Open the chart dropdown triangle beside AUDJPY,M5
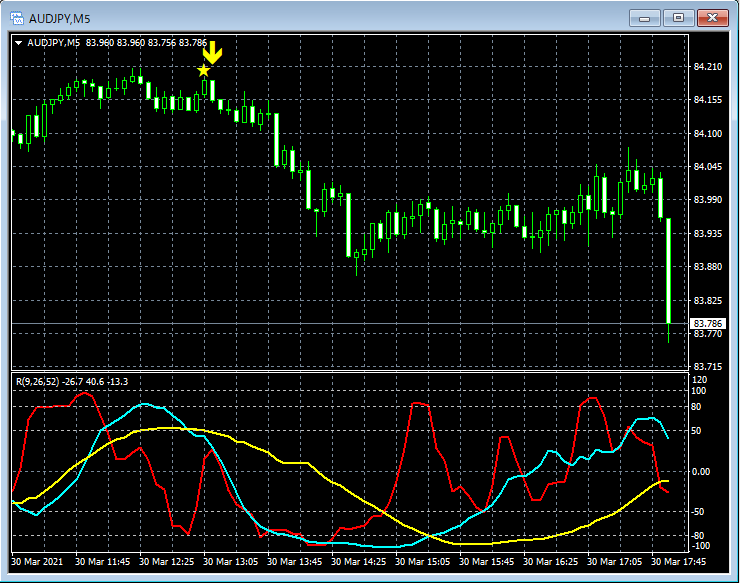Viewport: 741px width, 583px height. pyautogui.click(x=19, y=43)
